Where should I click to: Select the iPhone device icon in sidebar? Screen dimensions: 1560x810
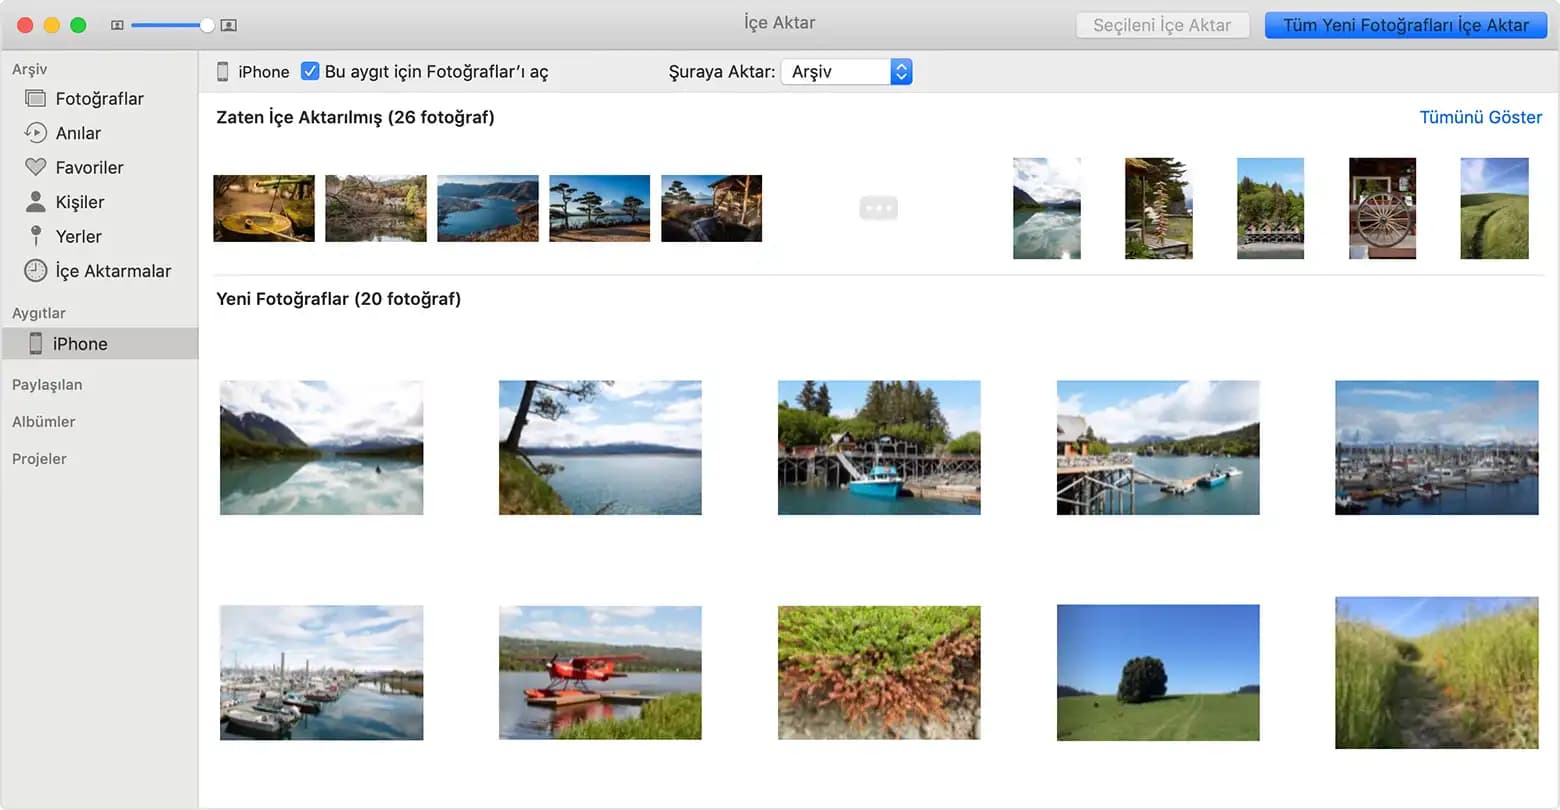36,344
